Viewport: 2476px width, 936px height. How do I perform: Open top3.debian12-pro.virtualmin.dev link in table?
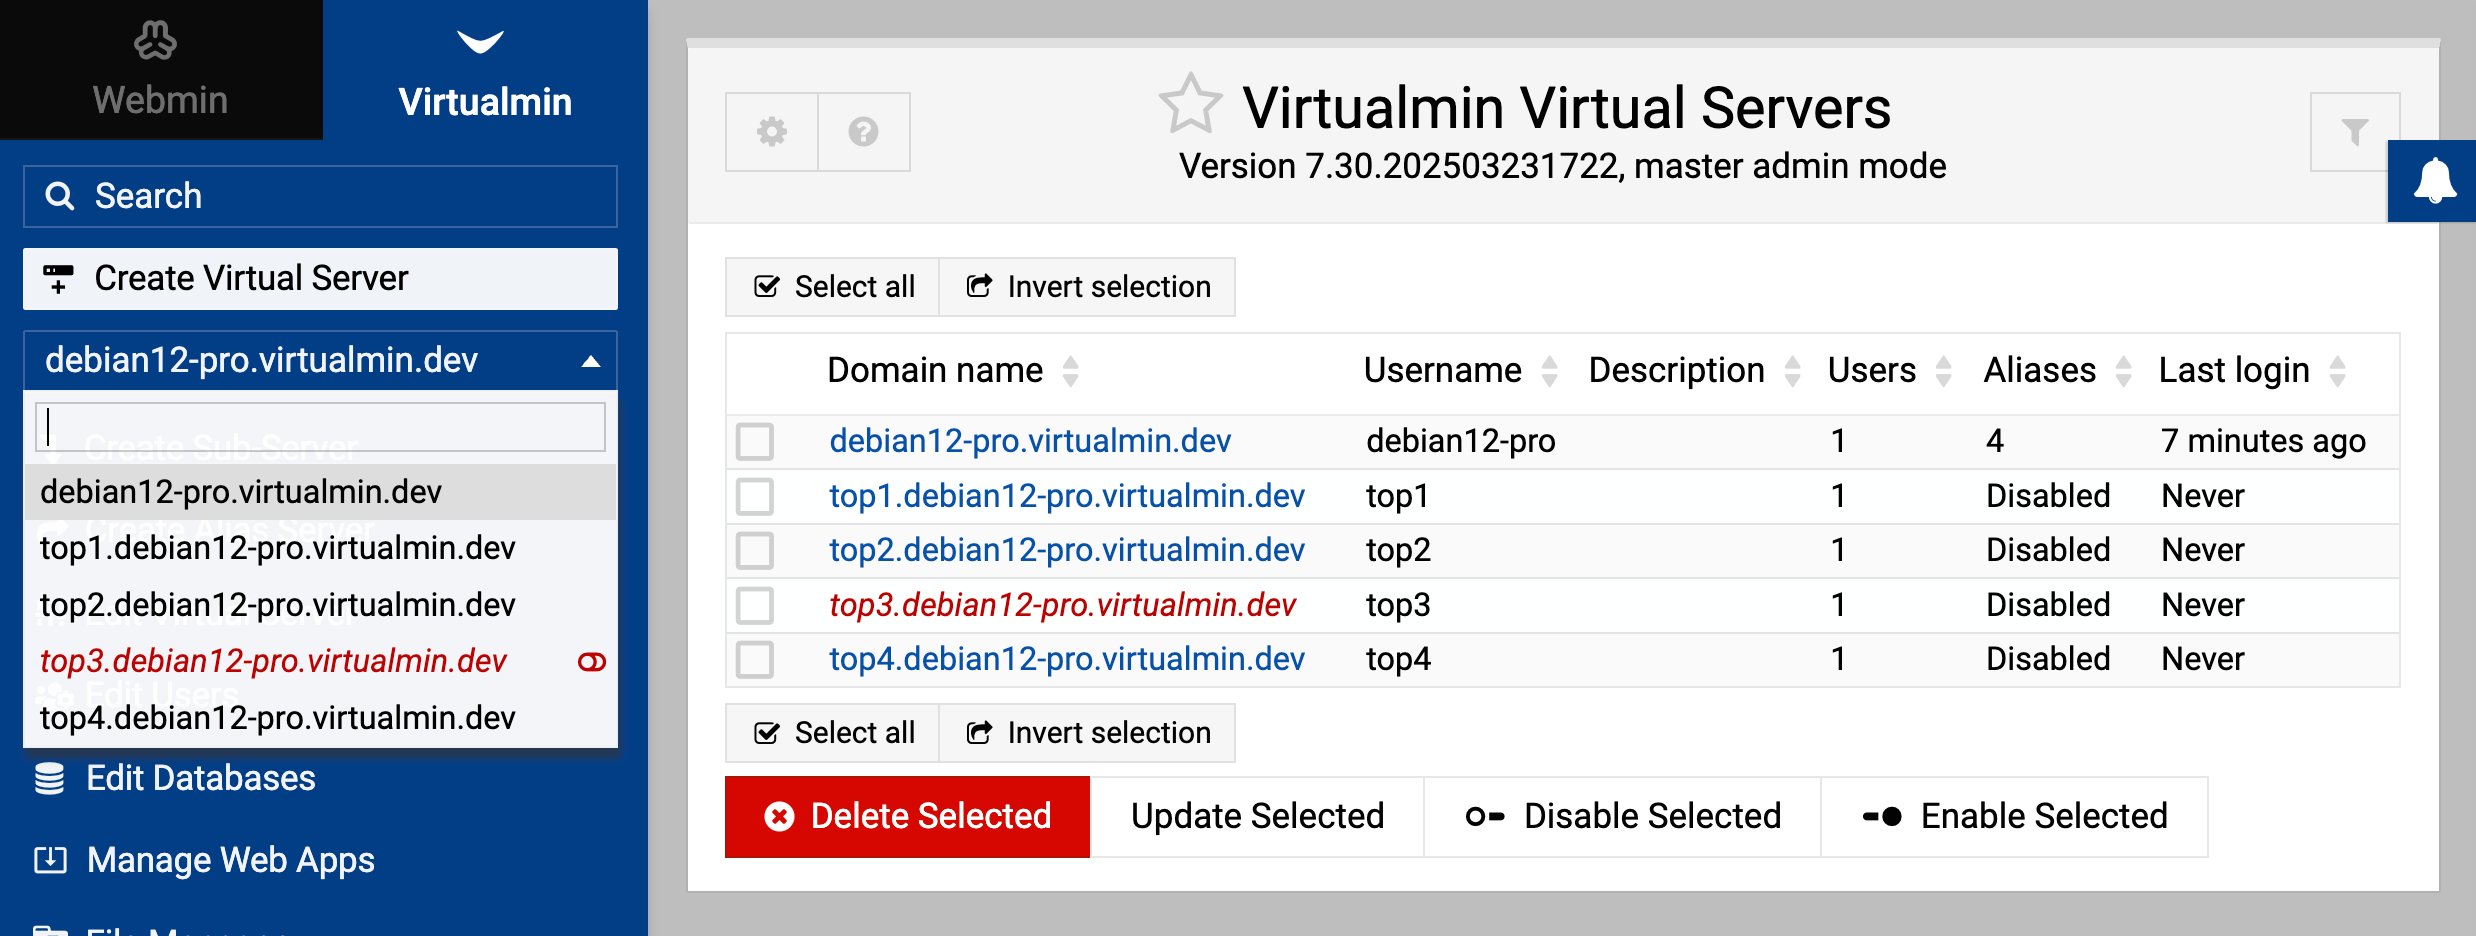click(x=1062, y=605)
